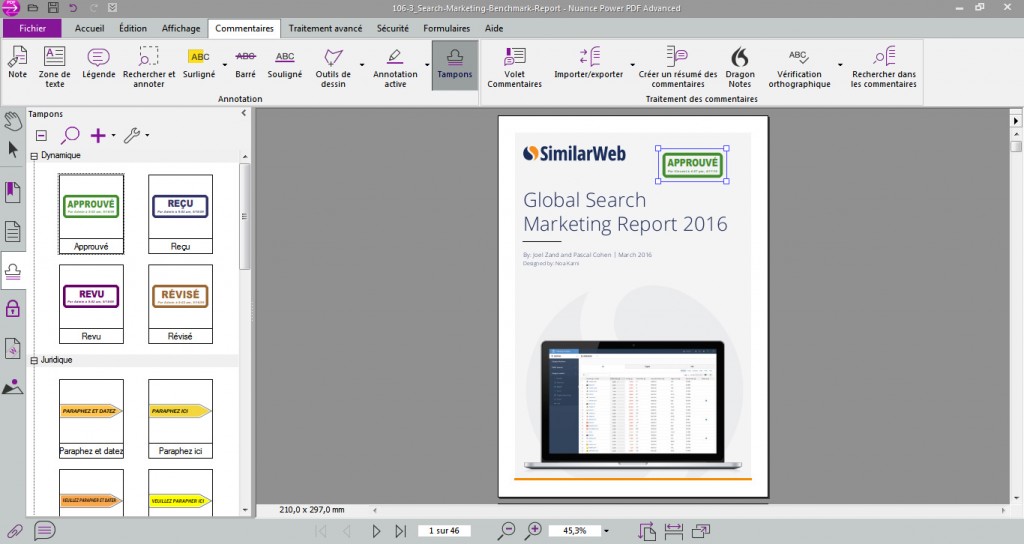Image resolution: width=1024 pixels, height=544 pixels.
Task: Select the Note annotation tool
Action: [17, 65]
